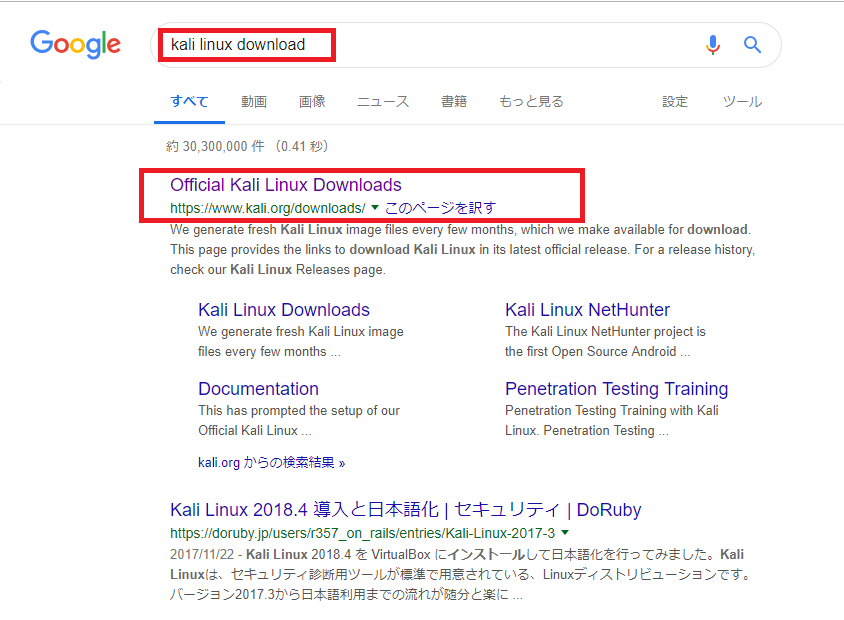Open the ツール options

point(742,101)
